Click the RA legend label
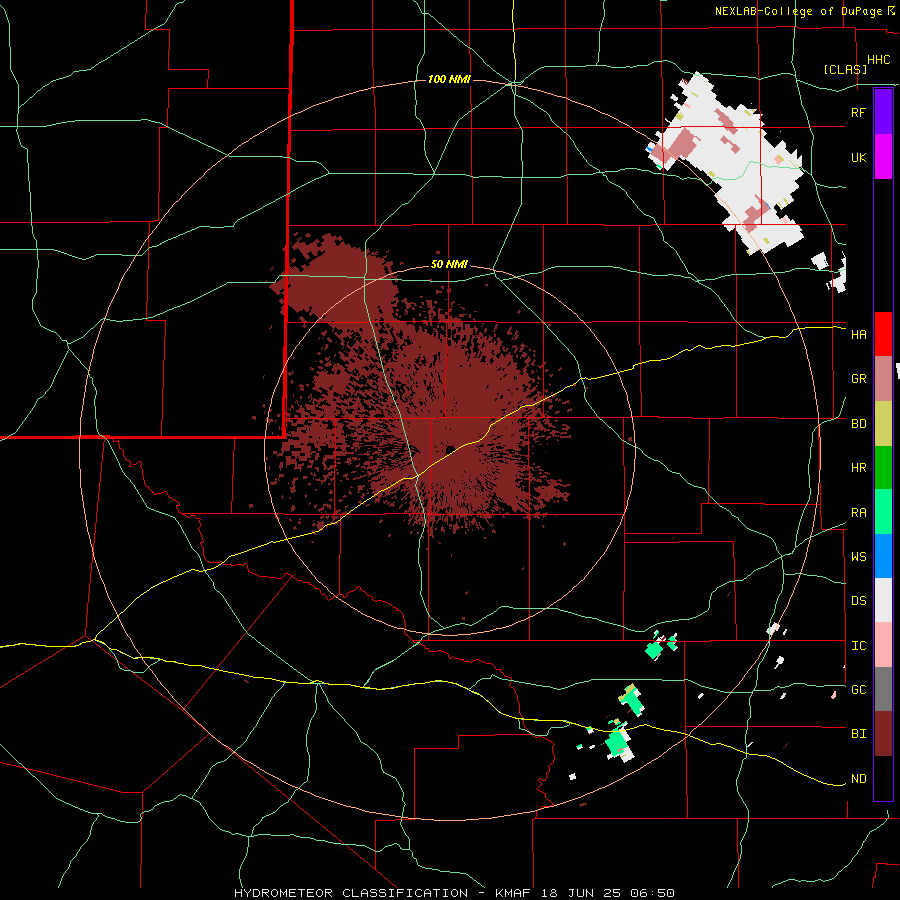This screenshot has height=900, width=900. coord(858,513)
